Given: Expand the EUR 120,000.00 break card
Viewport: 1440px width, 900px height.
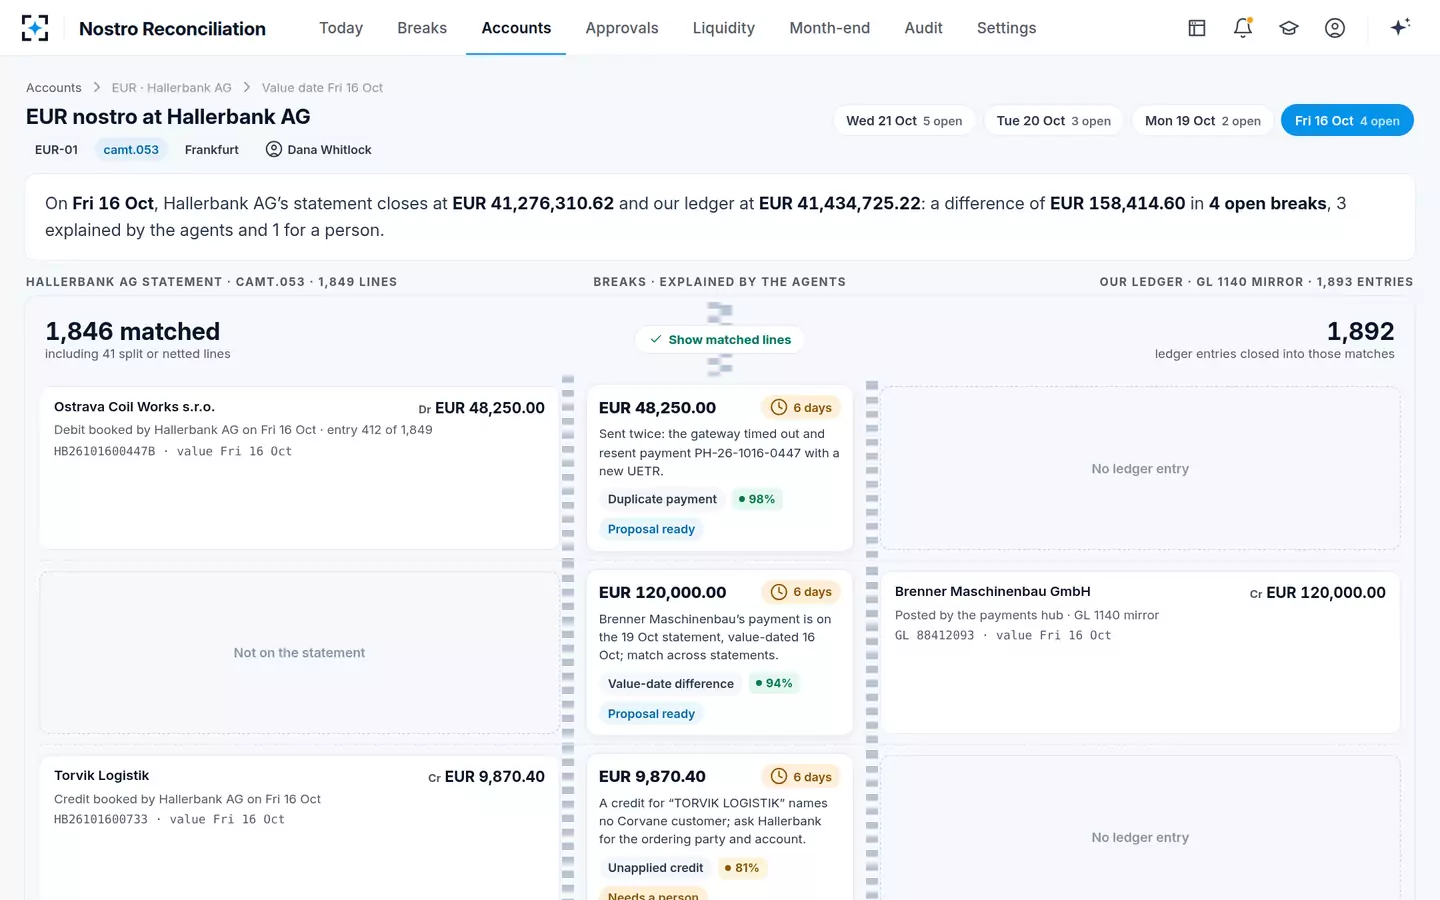Looking at the screenshot, I should point(720,653).
